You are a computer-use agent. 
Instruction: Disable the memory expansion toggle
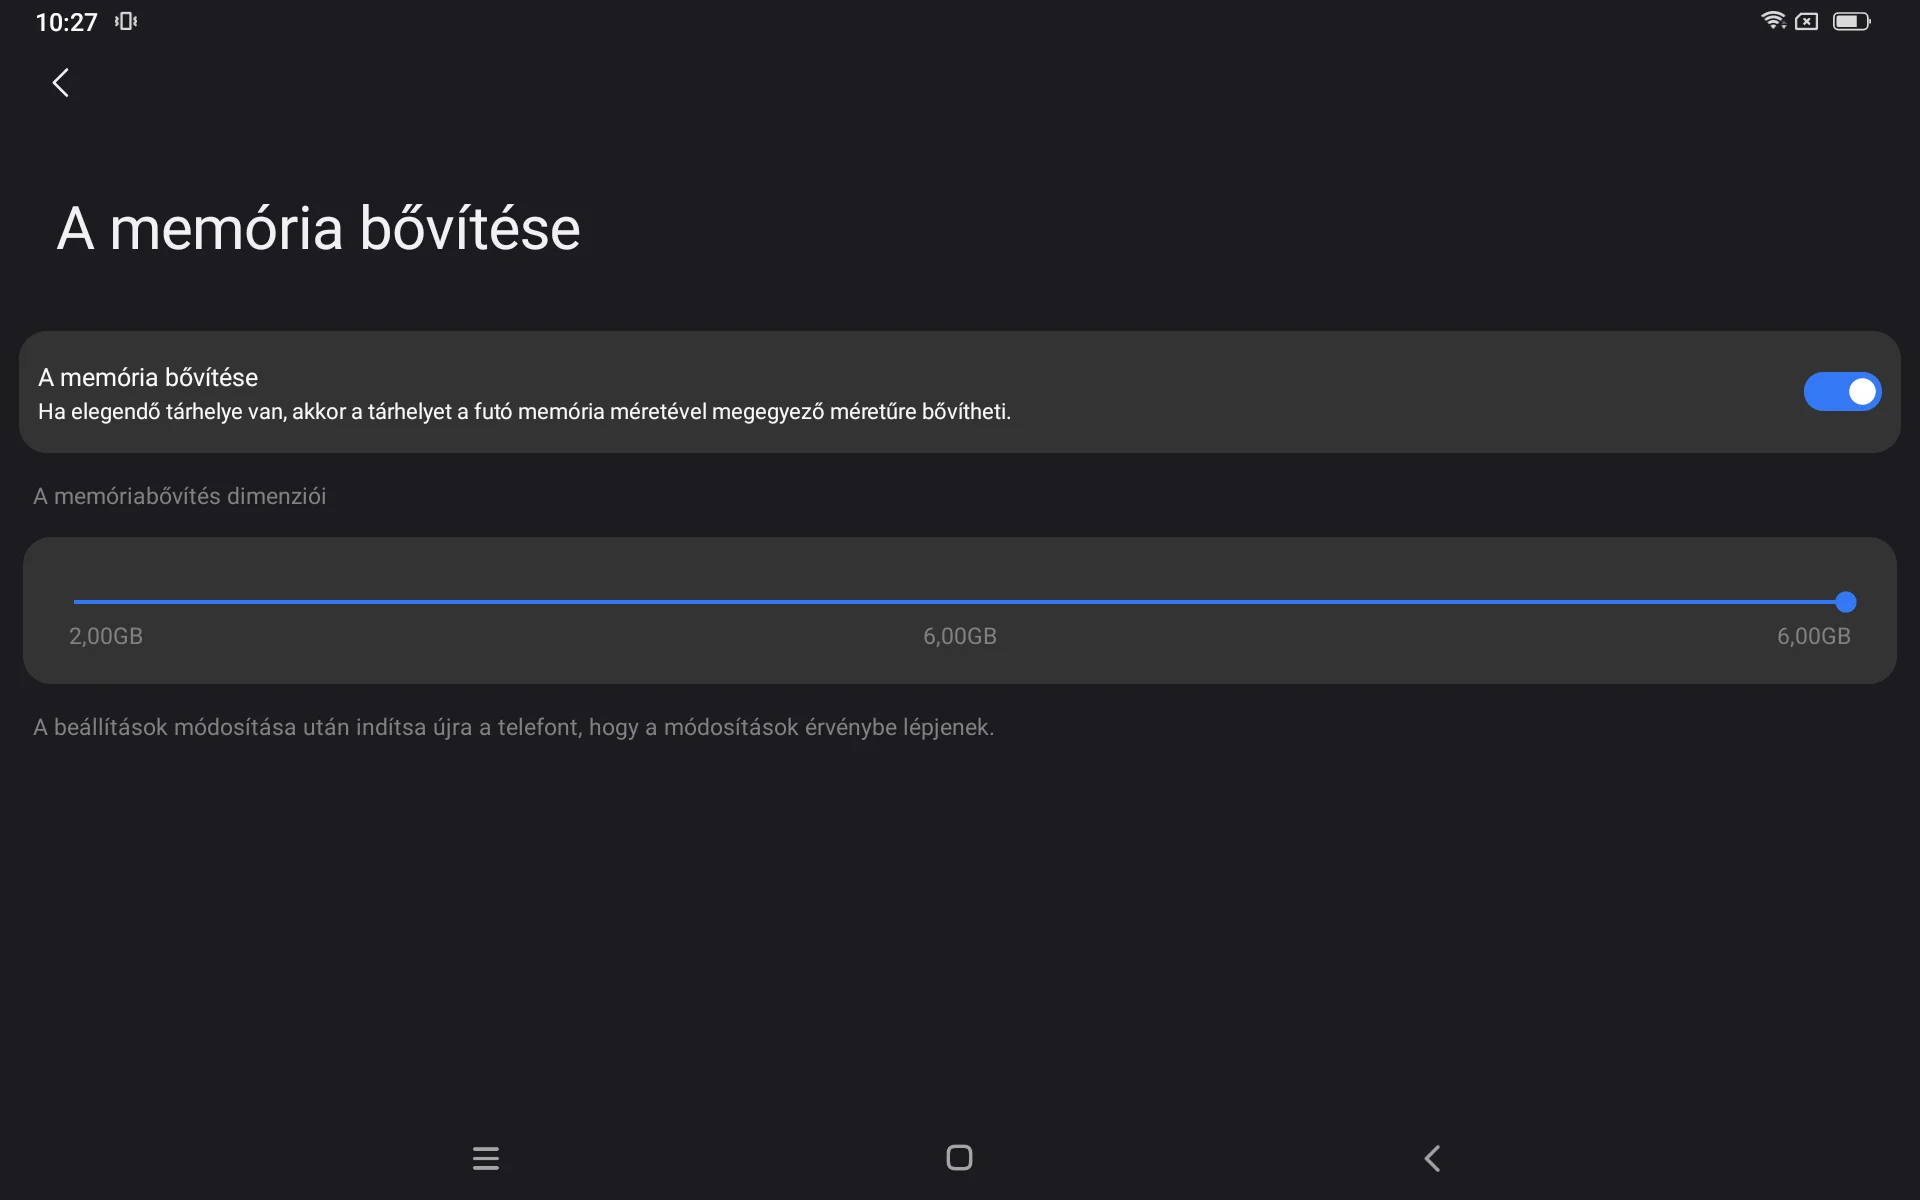(x=1841, y=392)
